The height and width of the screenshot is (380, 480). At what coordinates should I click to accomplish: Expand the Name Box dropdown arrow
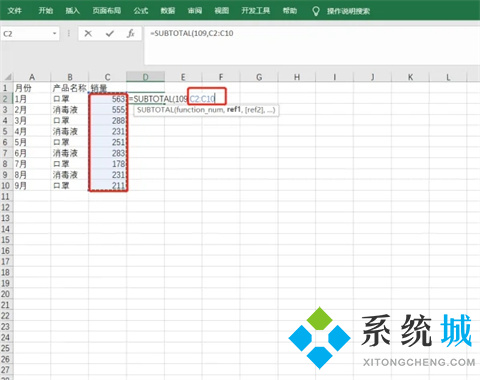coord(54,34)
